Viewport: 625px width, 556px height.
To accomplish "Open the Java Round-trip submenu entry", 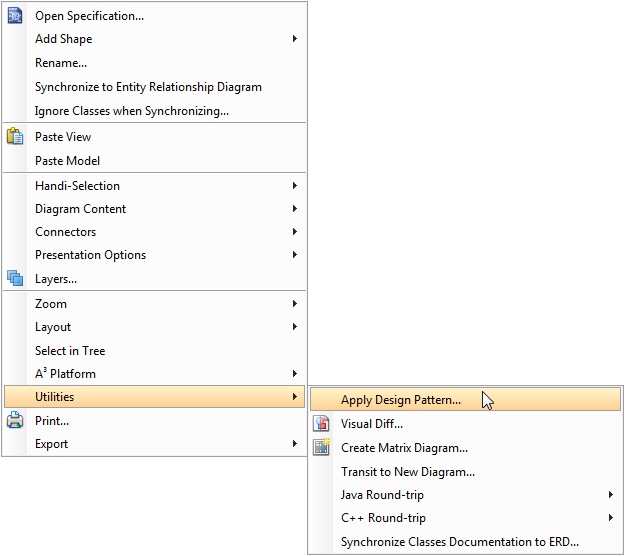I will pos(465,495).
